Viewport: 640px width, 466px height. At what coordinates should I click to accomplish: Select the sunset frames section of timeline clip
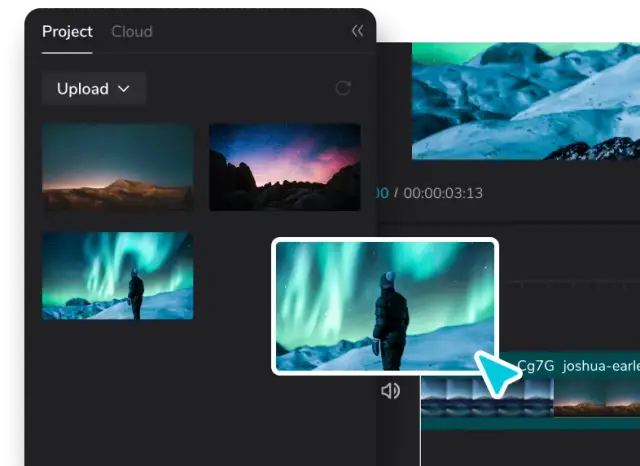pos(596,396)
